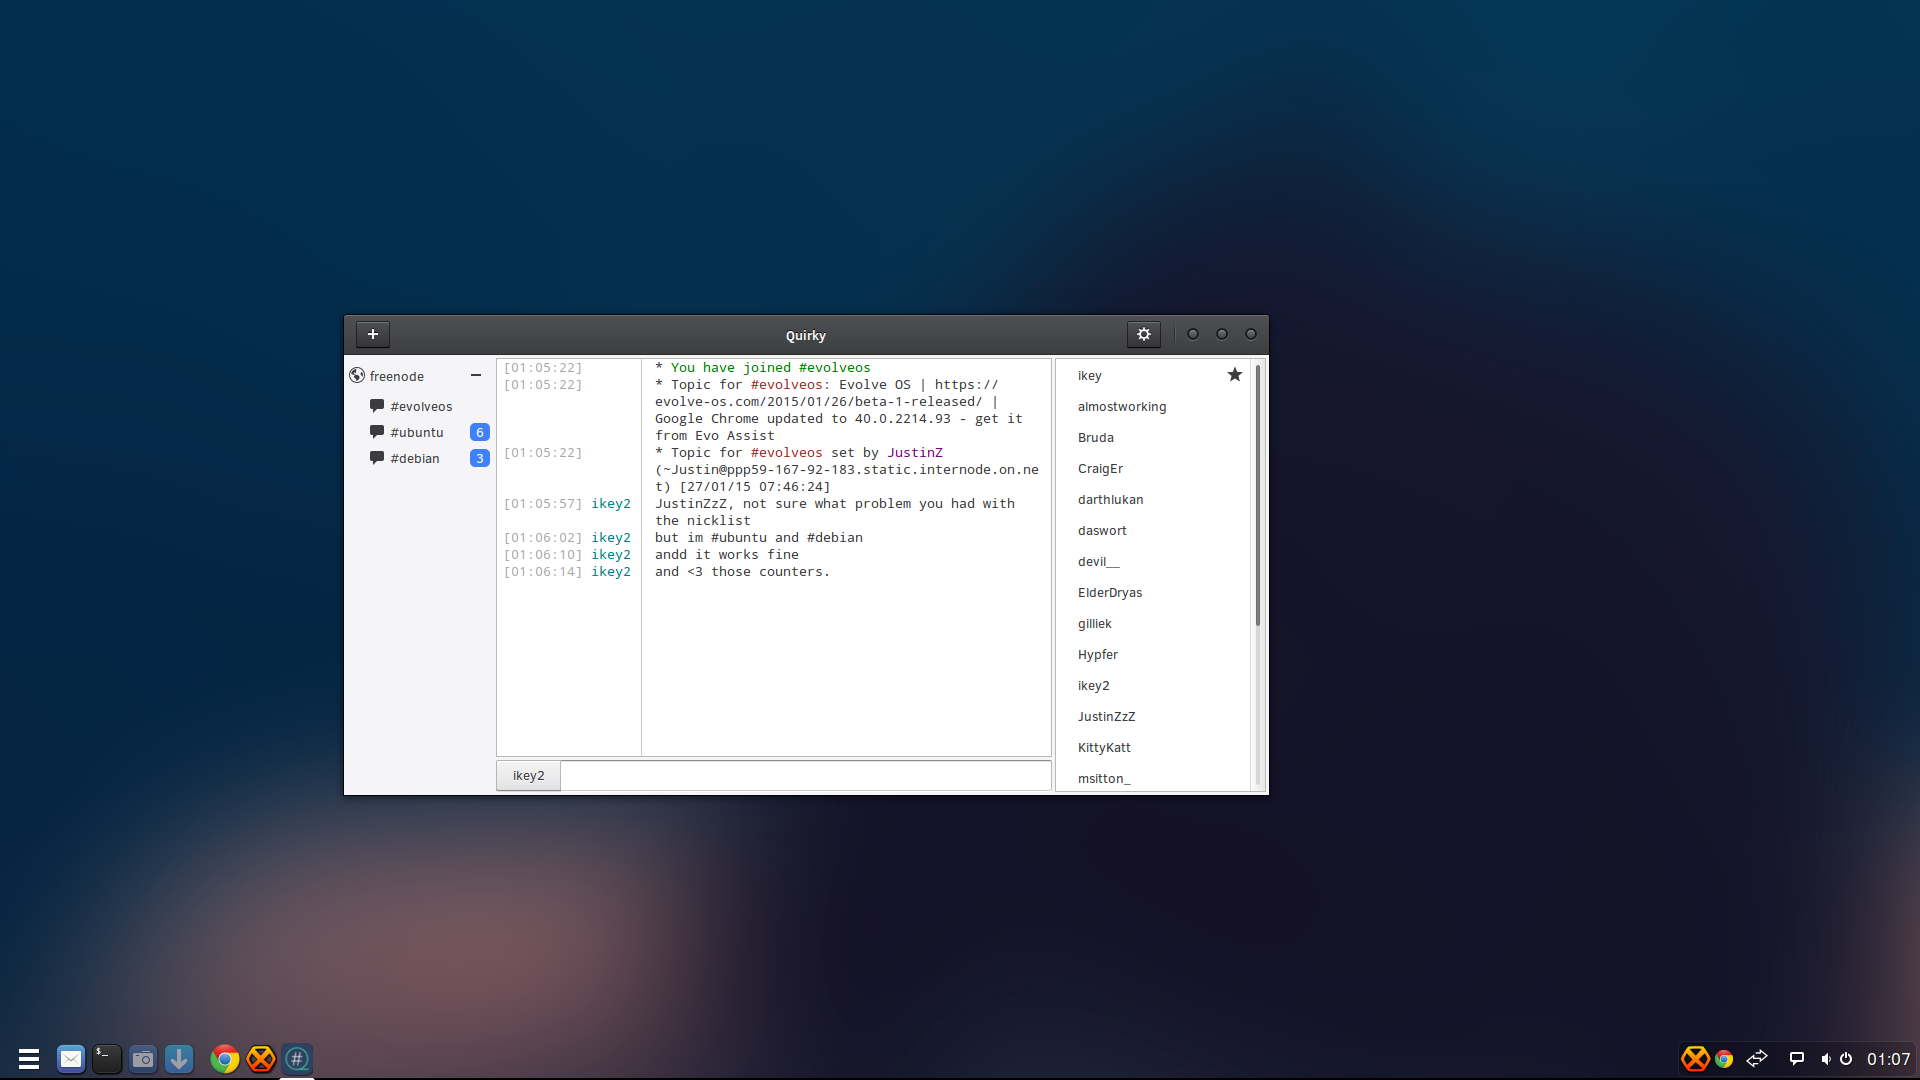Click the 'andd it works fine' message

727,555
